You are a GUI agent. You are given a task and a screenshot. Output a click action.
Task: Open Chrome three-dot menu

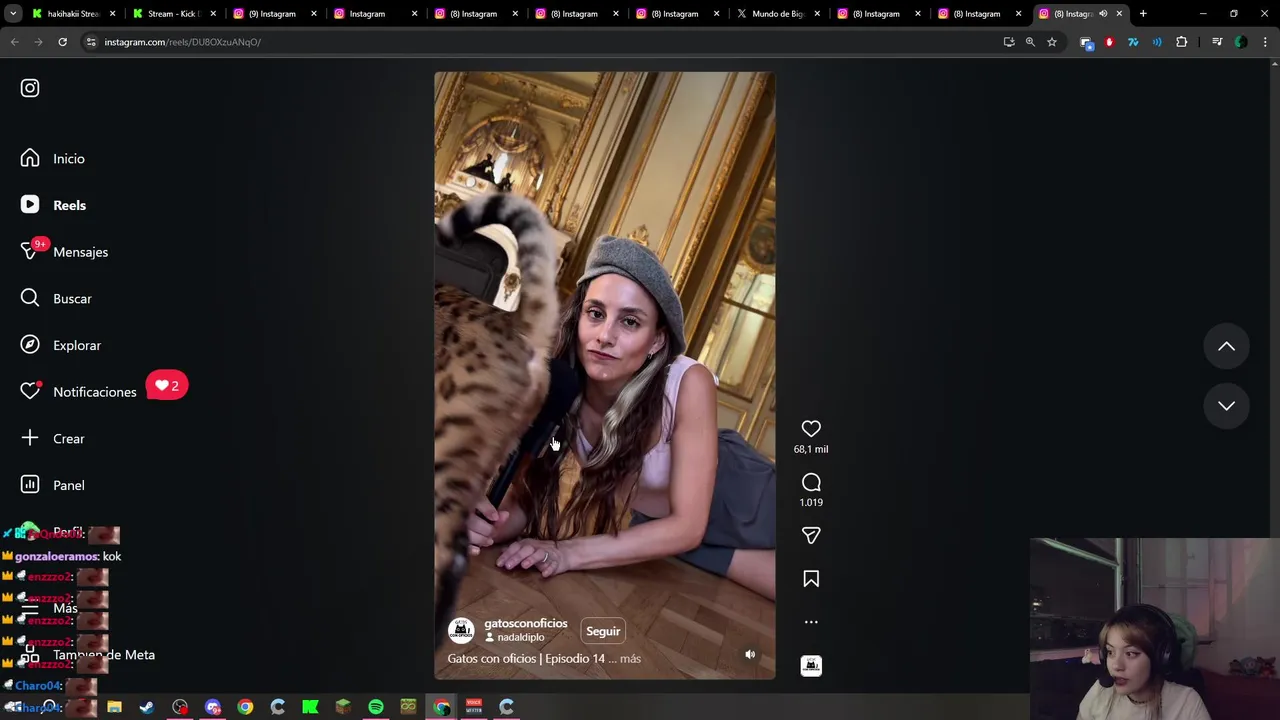tap(1265, 42)
